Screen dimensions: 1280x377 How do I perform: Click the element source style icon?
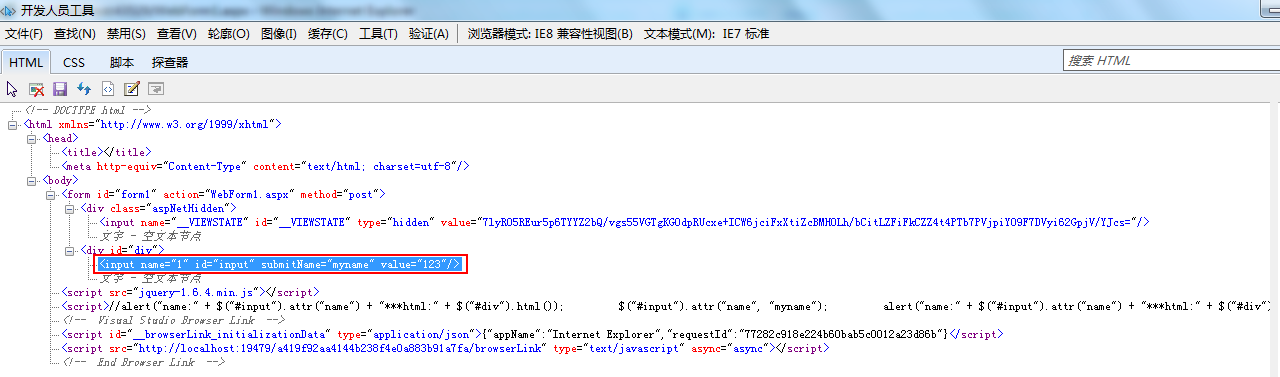pos(108,89)
